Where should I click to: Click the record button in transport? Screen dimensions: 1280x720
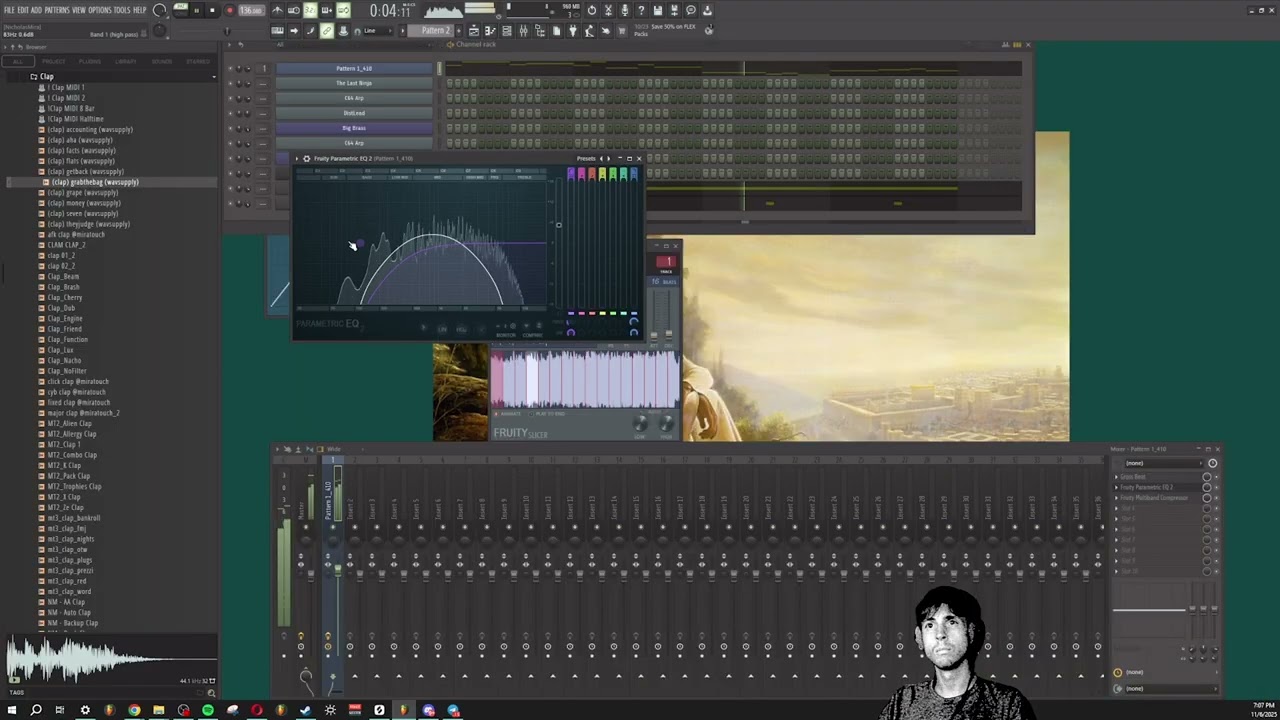(229, 10)
